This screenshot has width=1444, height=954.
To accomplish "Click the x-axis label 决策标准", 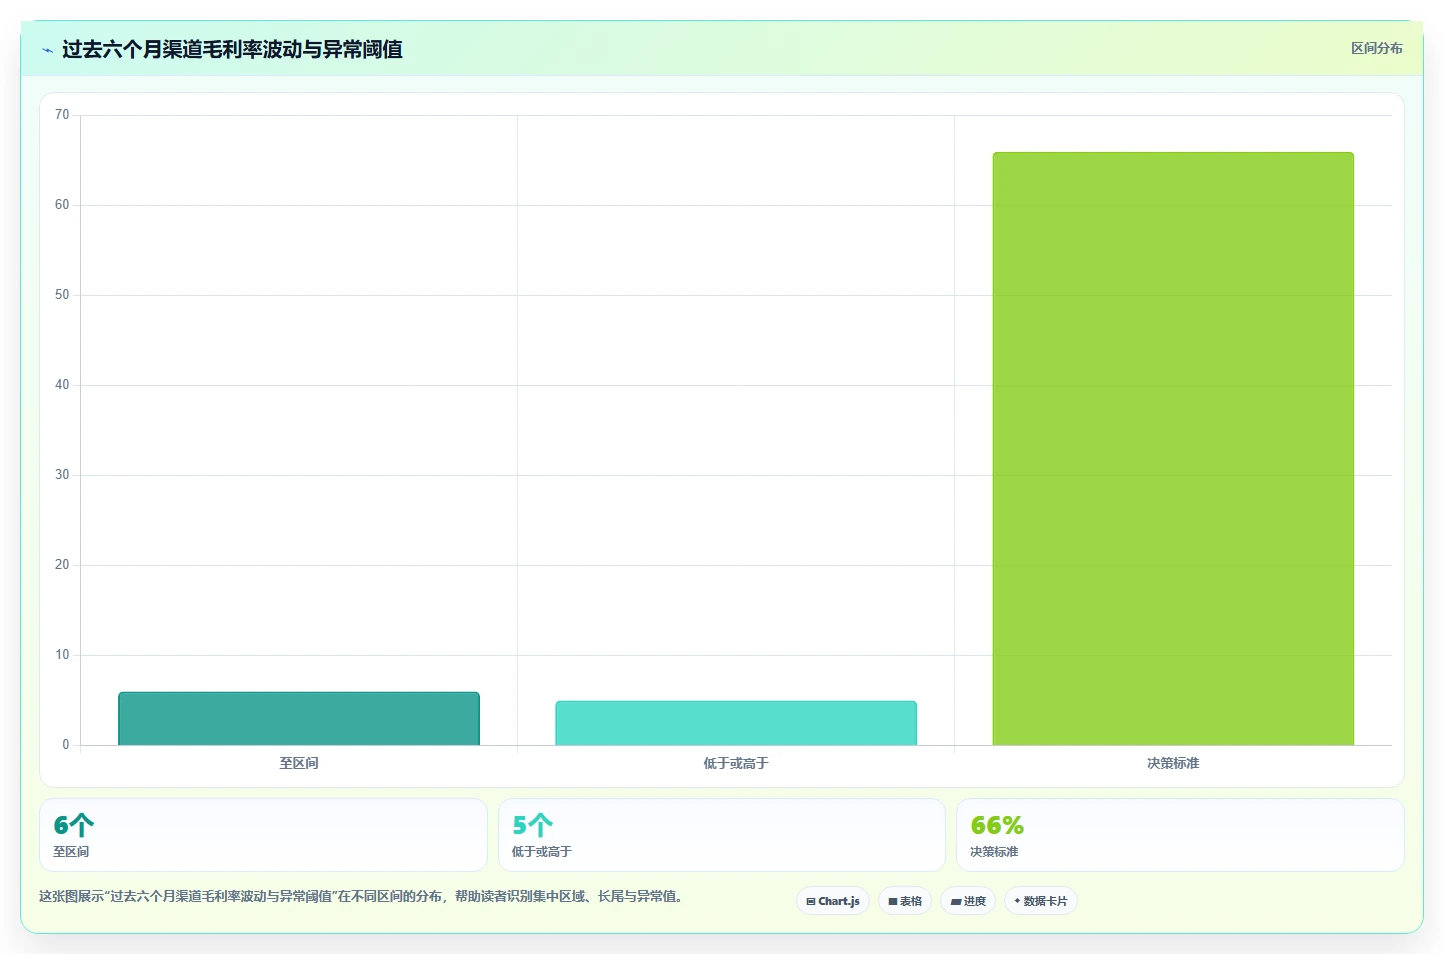I will pyautogui.click(x=1173, y=763).
